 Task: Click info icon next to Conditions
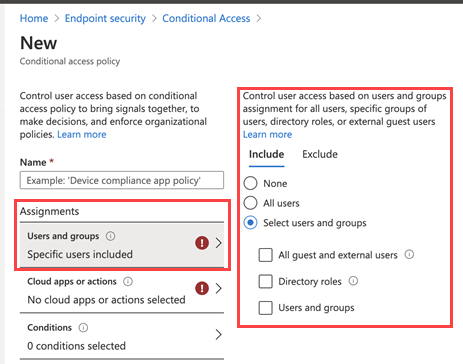(83, 328)
